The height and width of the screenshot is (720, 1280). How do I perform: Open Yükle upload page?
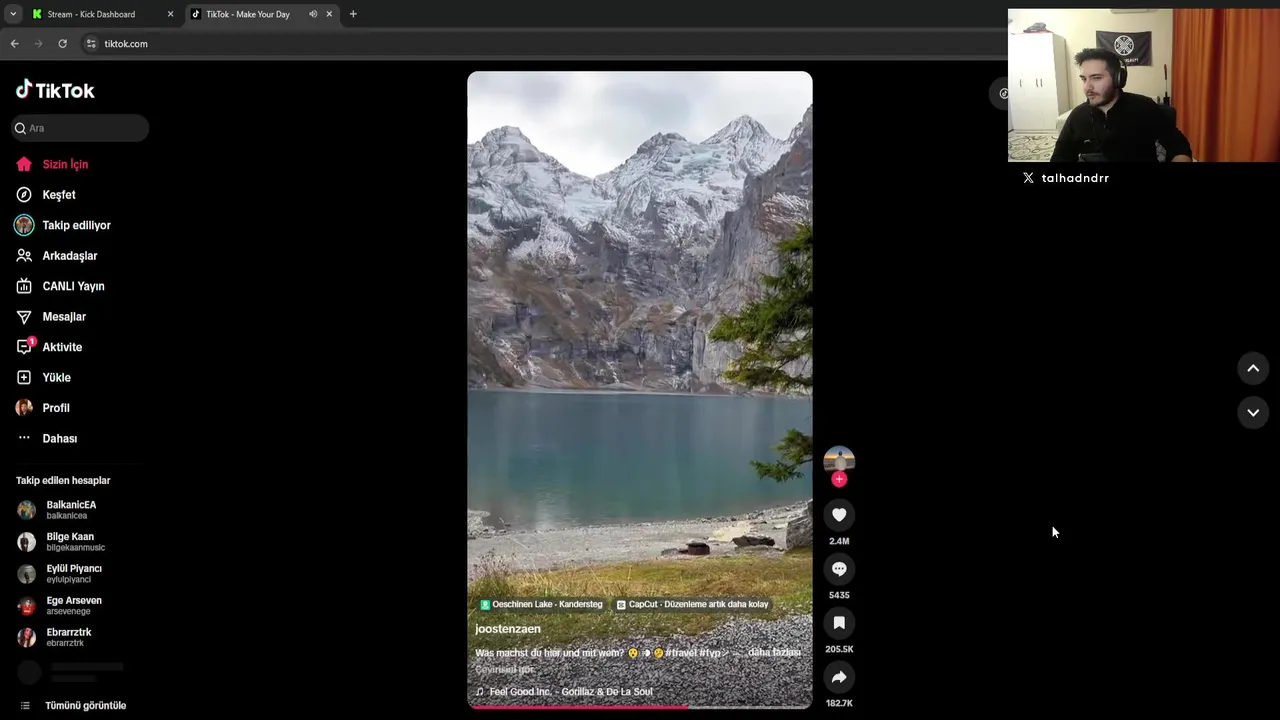tap(56, 378)
